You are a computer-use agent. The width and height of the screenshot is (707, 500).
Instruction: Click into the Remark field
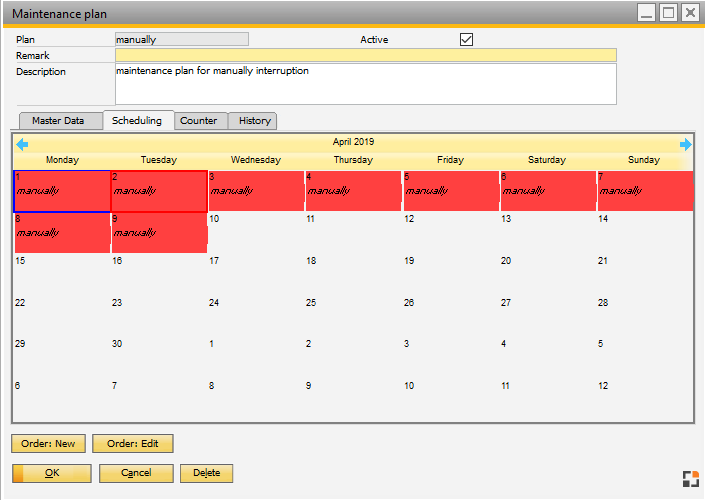365,55
